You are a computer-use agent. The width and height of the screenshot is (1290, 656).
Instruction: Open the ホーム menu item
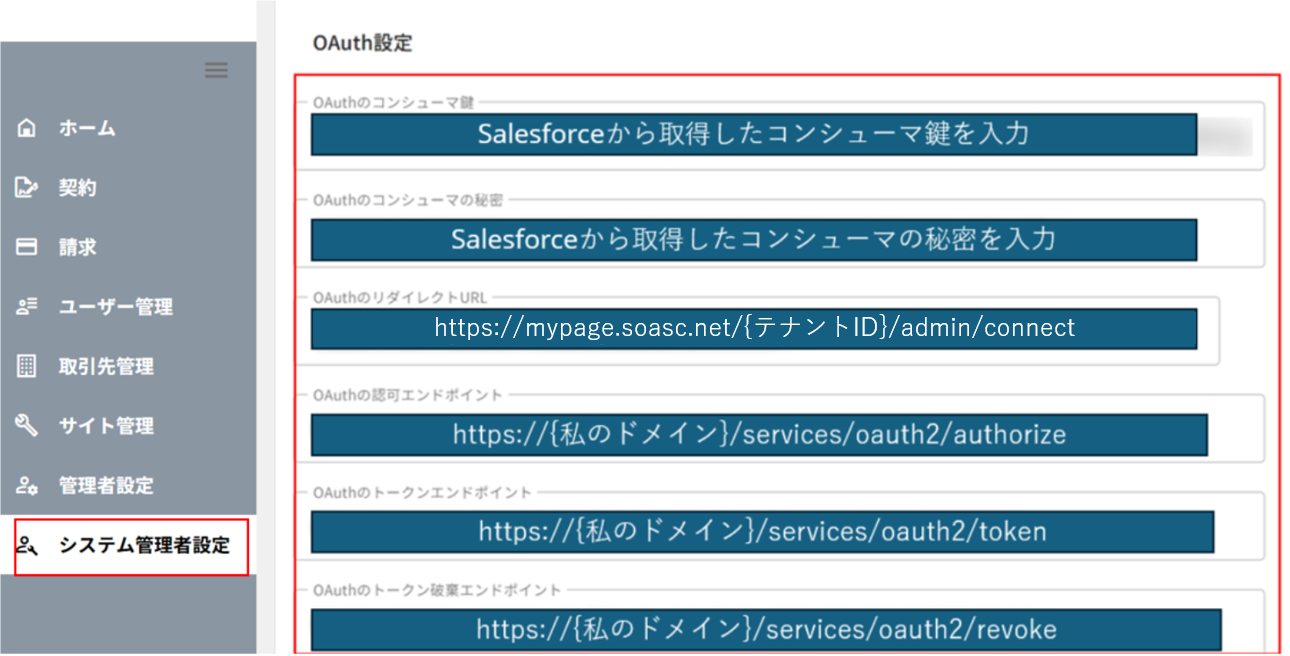click(x=87, y=128)
